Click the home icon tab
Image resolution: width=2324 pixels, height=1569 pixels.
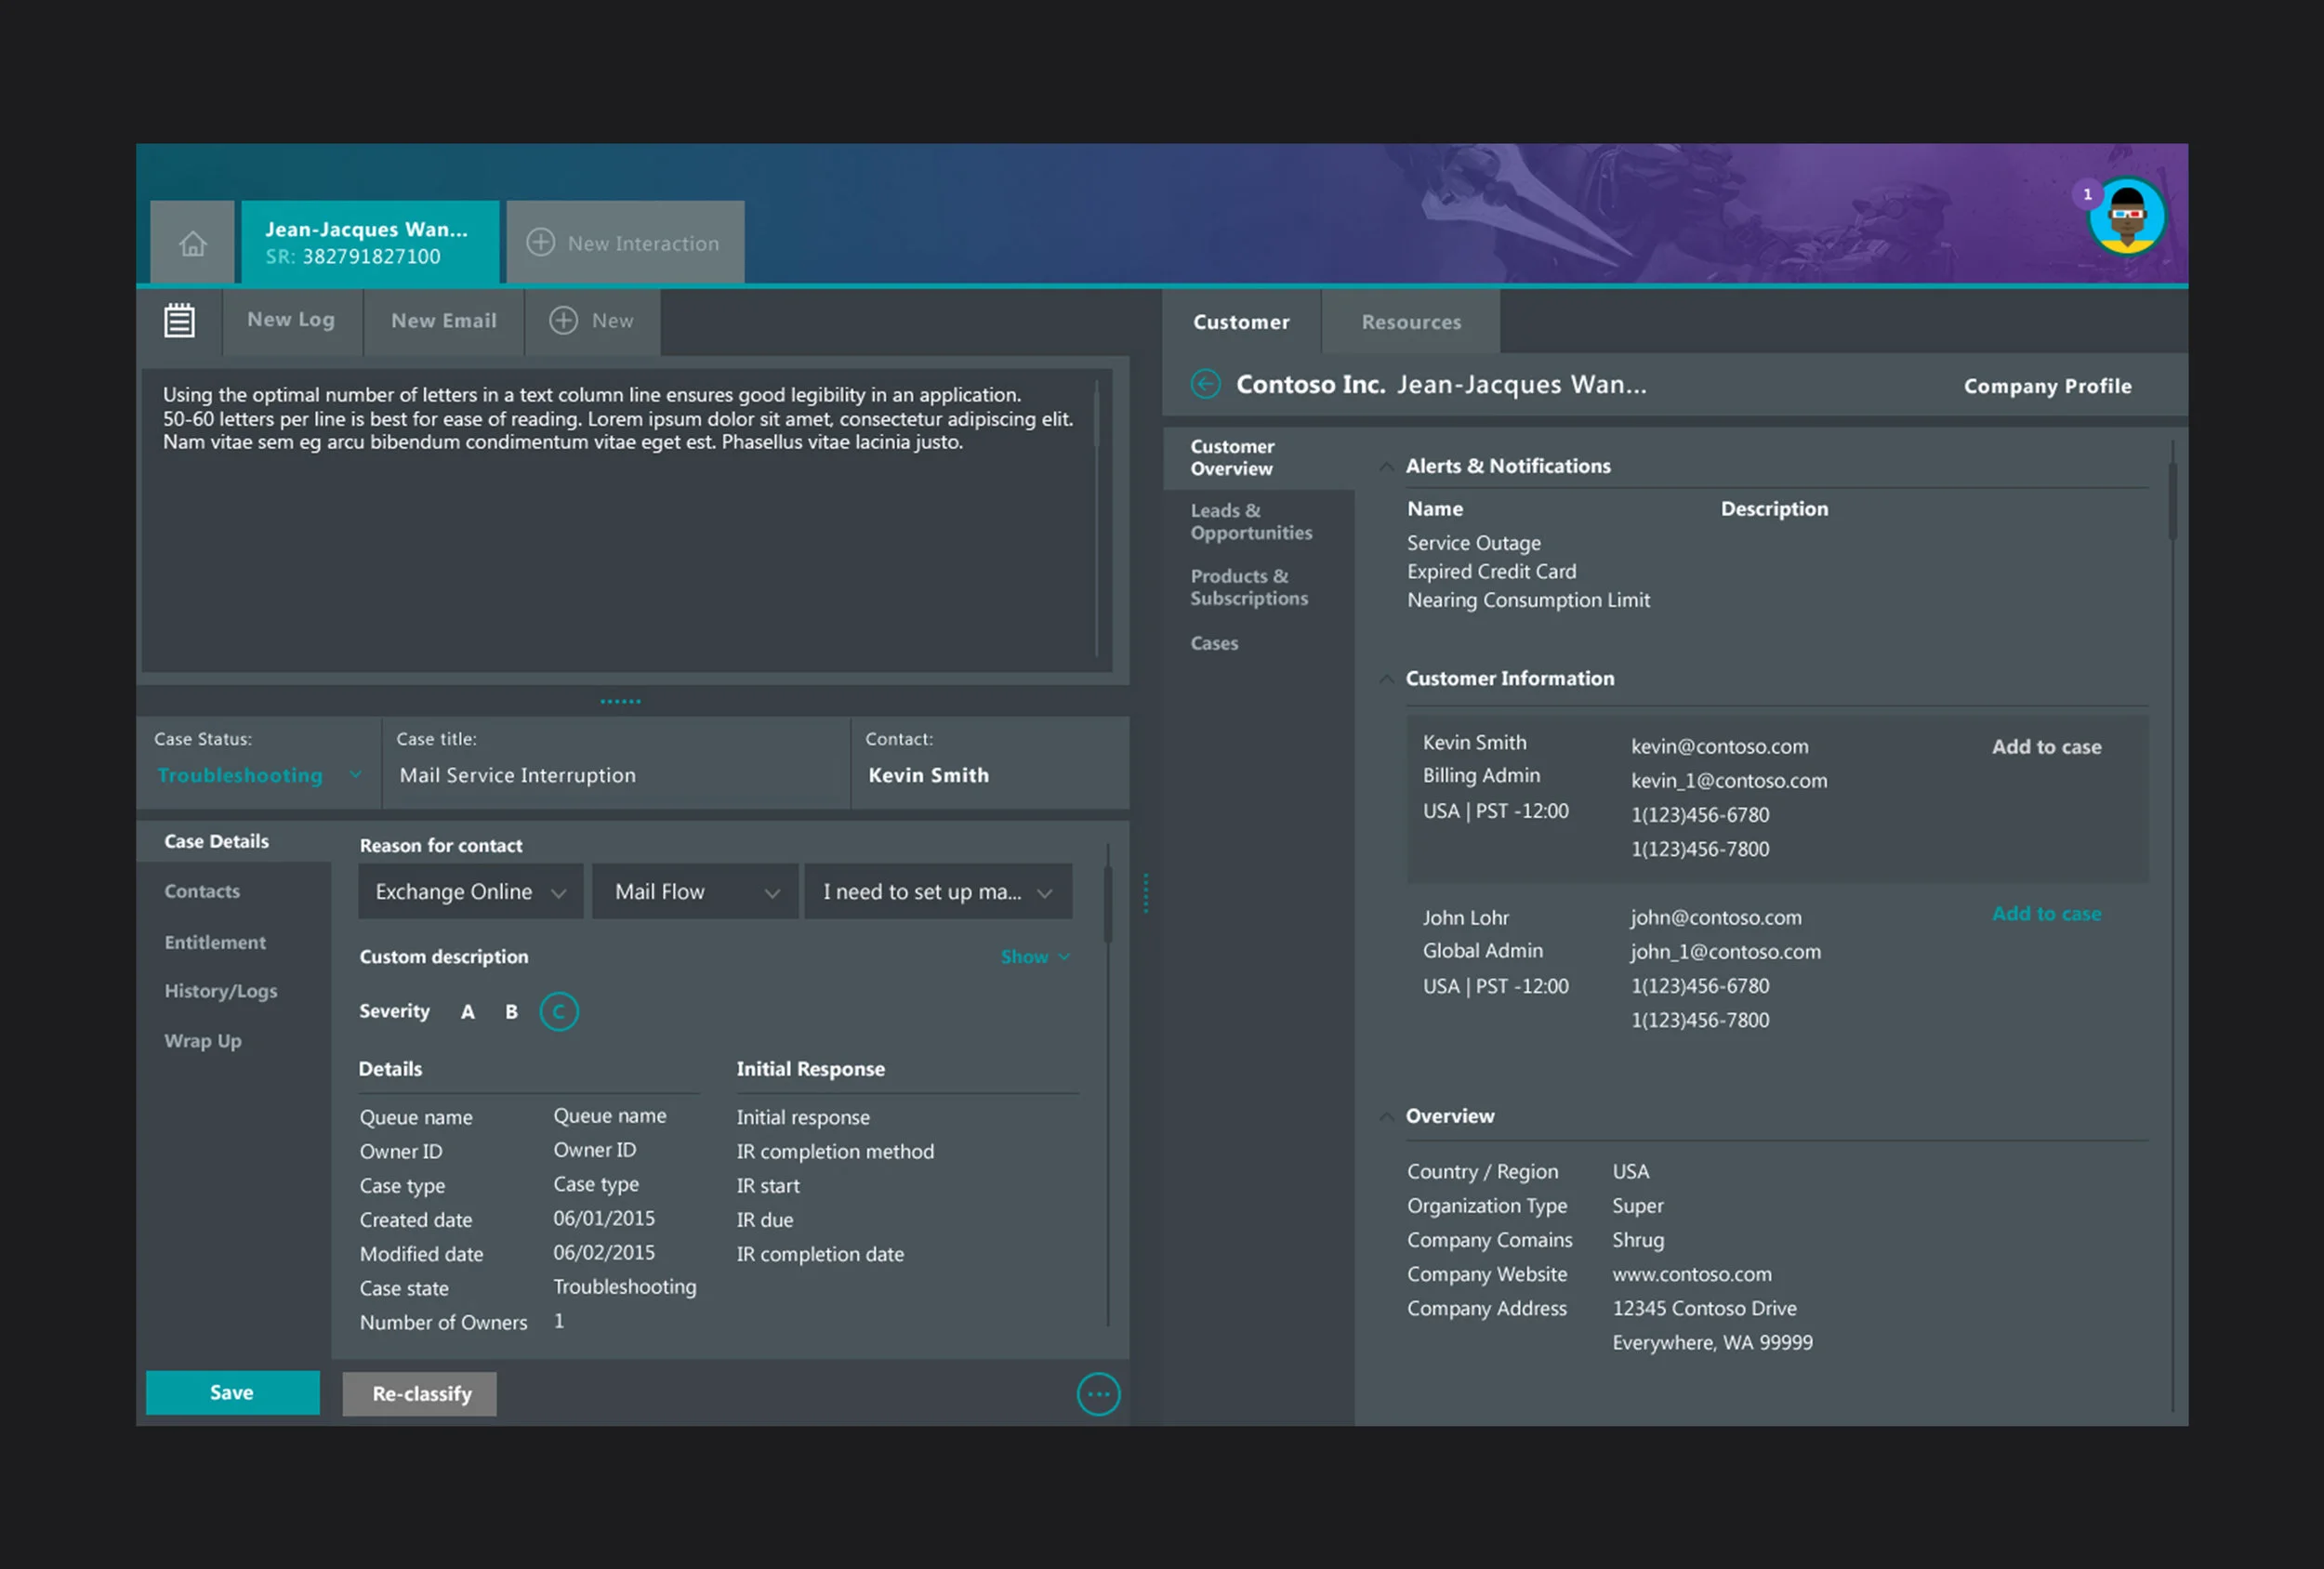192,243
